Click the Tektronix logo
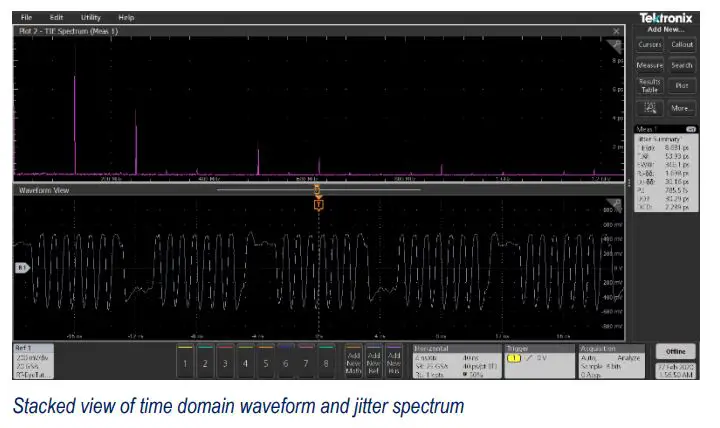The width and height of the screenshot is (720, 428). [666, 18]
